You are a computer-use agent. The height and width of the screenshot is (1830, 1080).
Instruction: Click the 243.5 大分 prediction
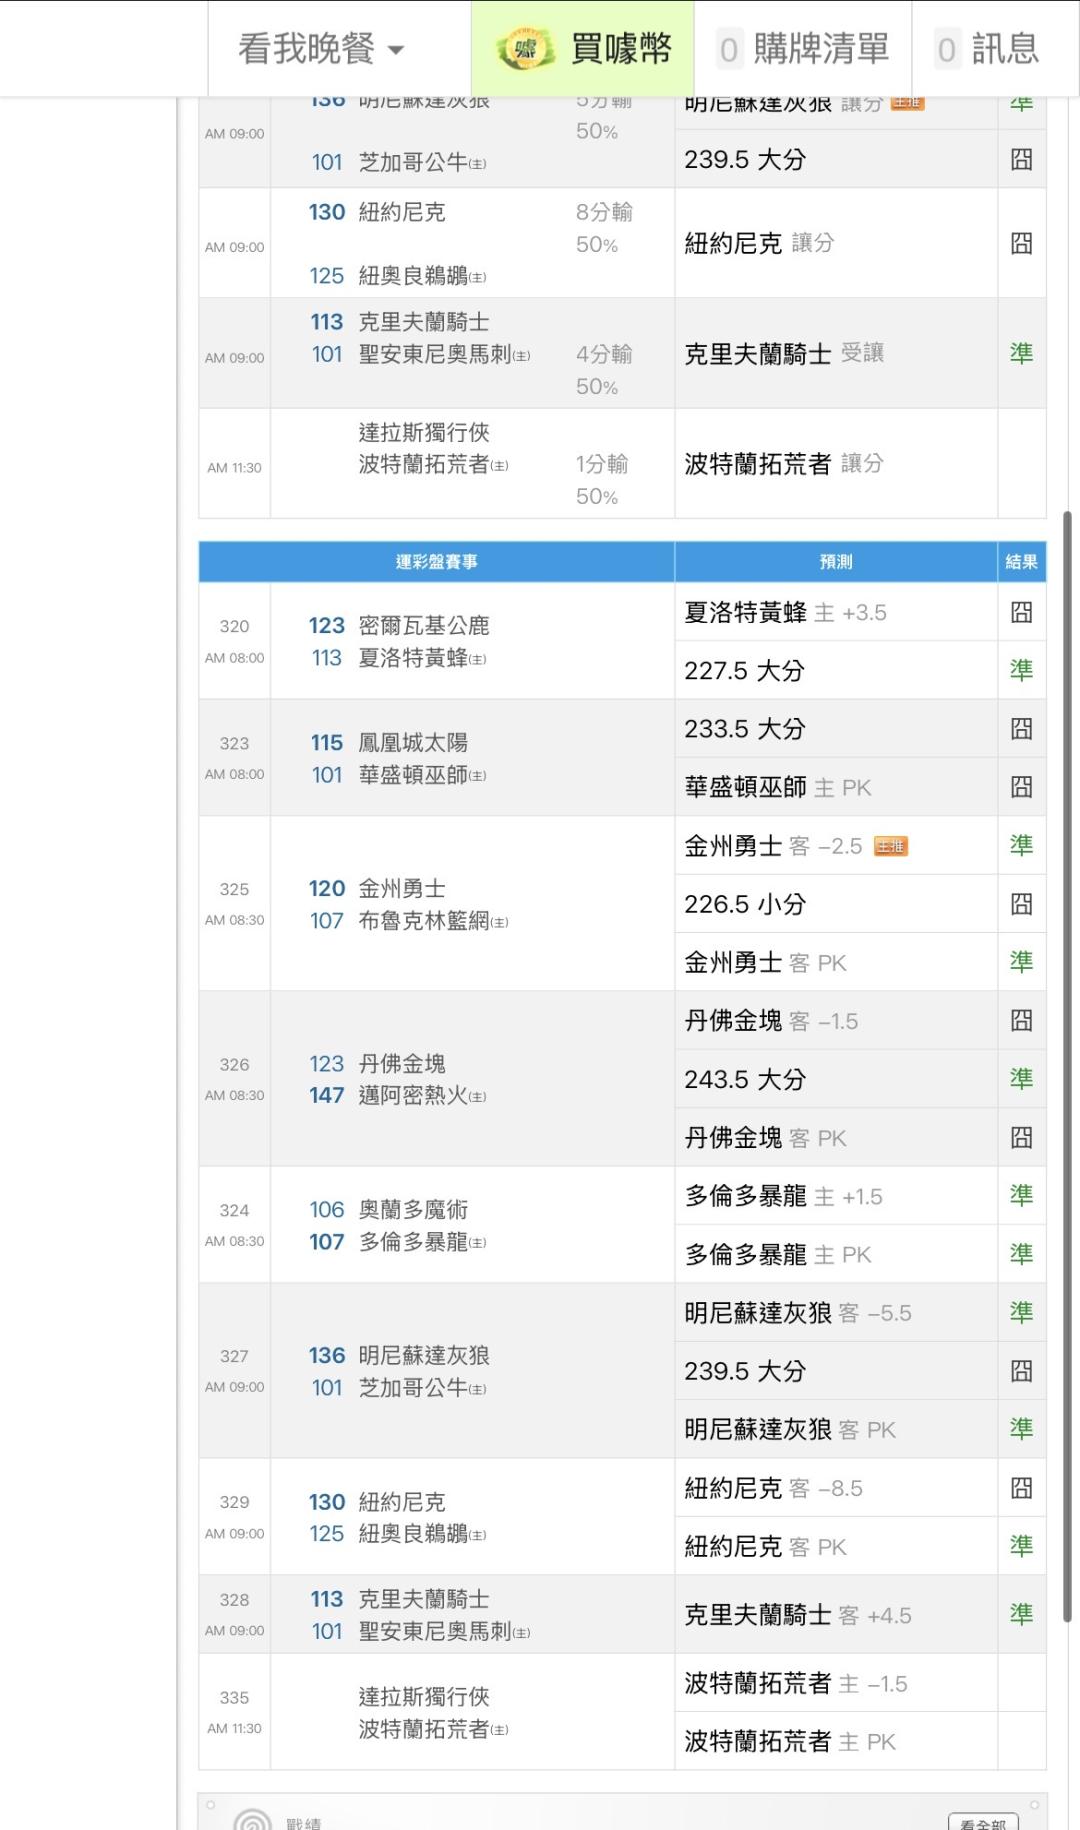tap(744, 1079)
